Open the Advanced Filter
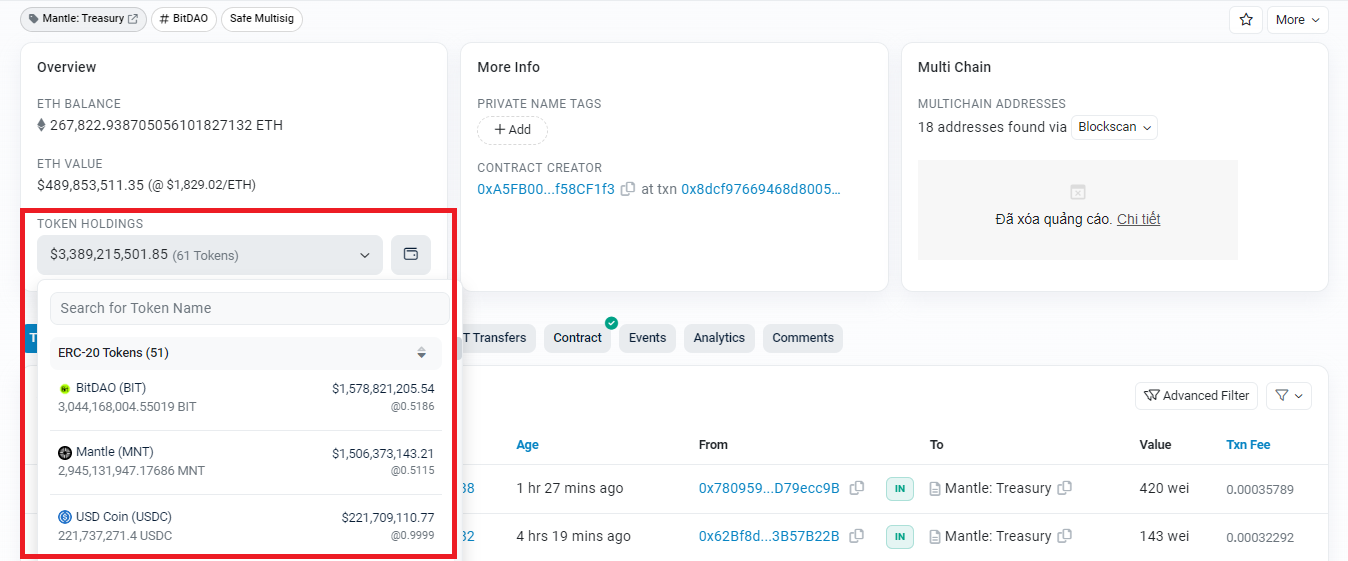1348x561 pixels. (x=1196, y=396)
